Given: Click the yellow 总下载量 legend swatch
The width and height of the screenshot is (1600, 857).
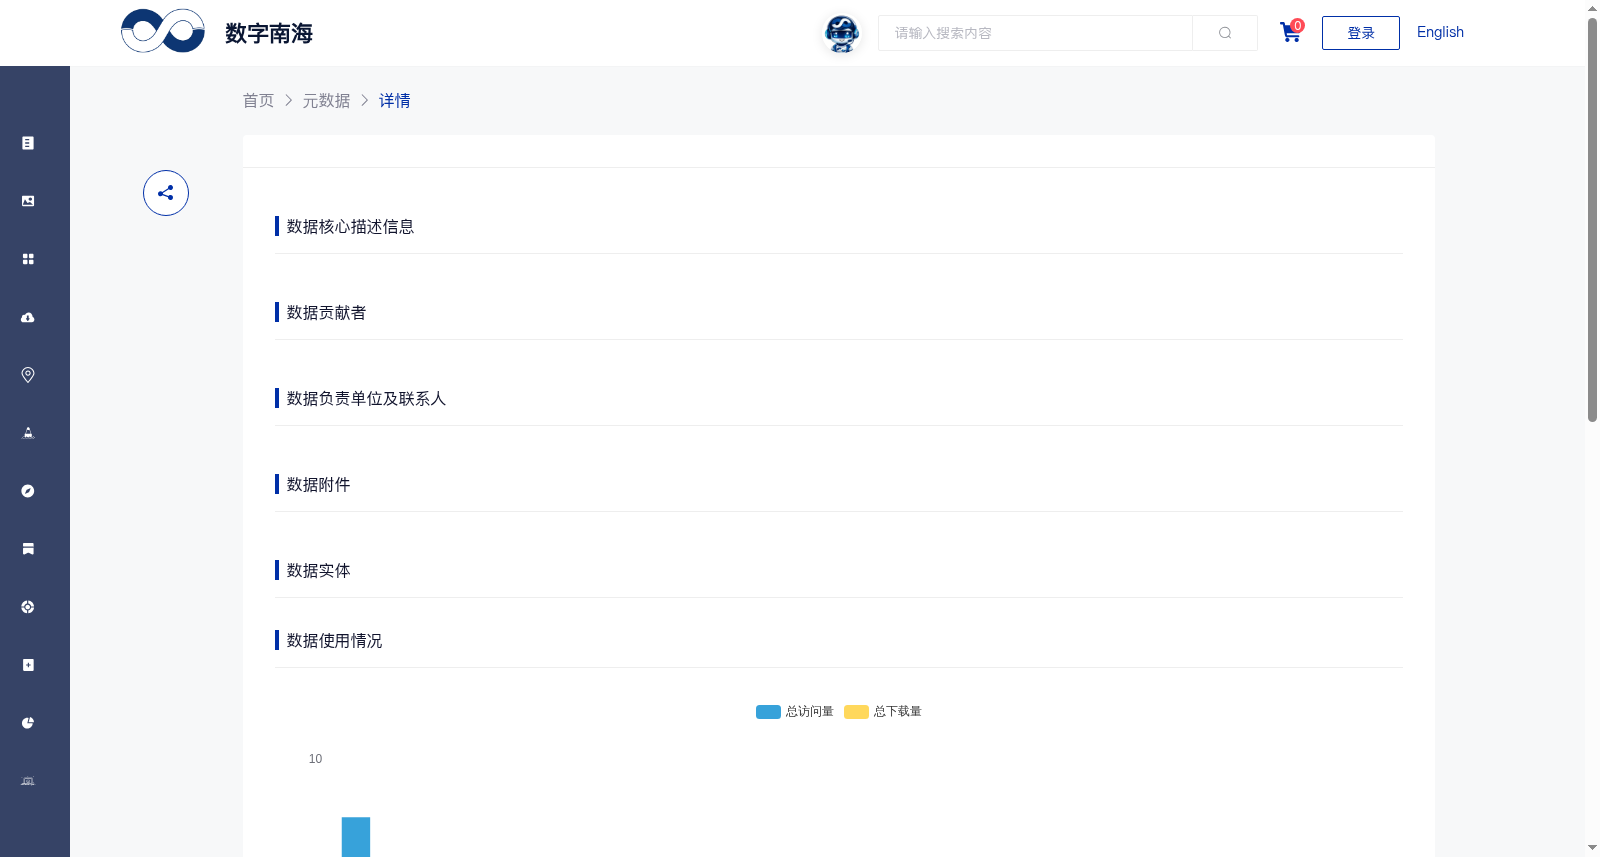Looking at the screenshot, I should pyautogui.click(x=856, y=712).
